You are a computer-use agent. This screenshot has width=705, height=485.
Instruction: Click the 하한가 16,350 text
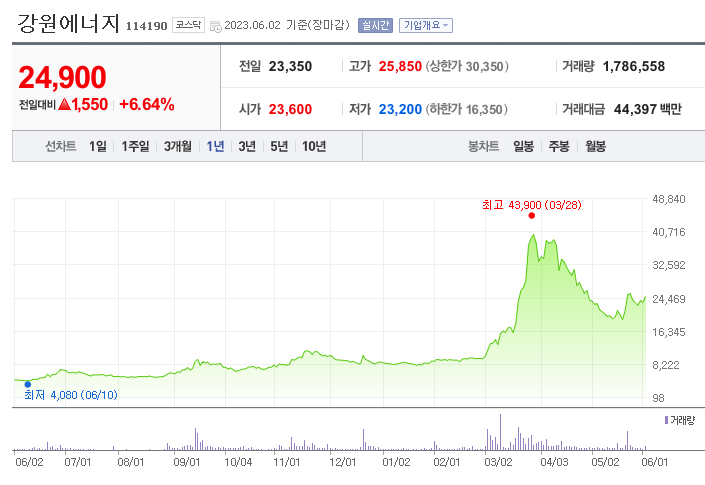pyautogui.click(x=467, y=109)
